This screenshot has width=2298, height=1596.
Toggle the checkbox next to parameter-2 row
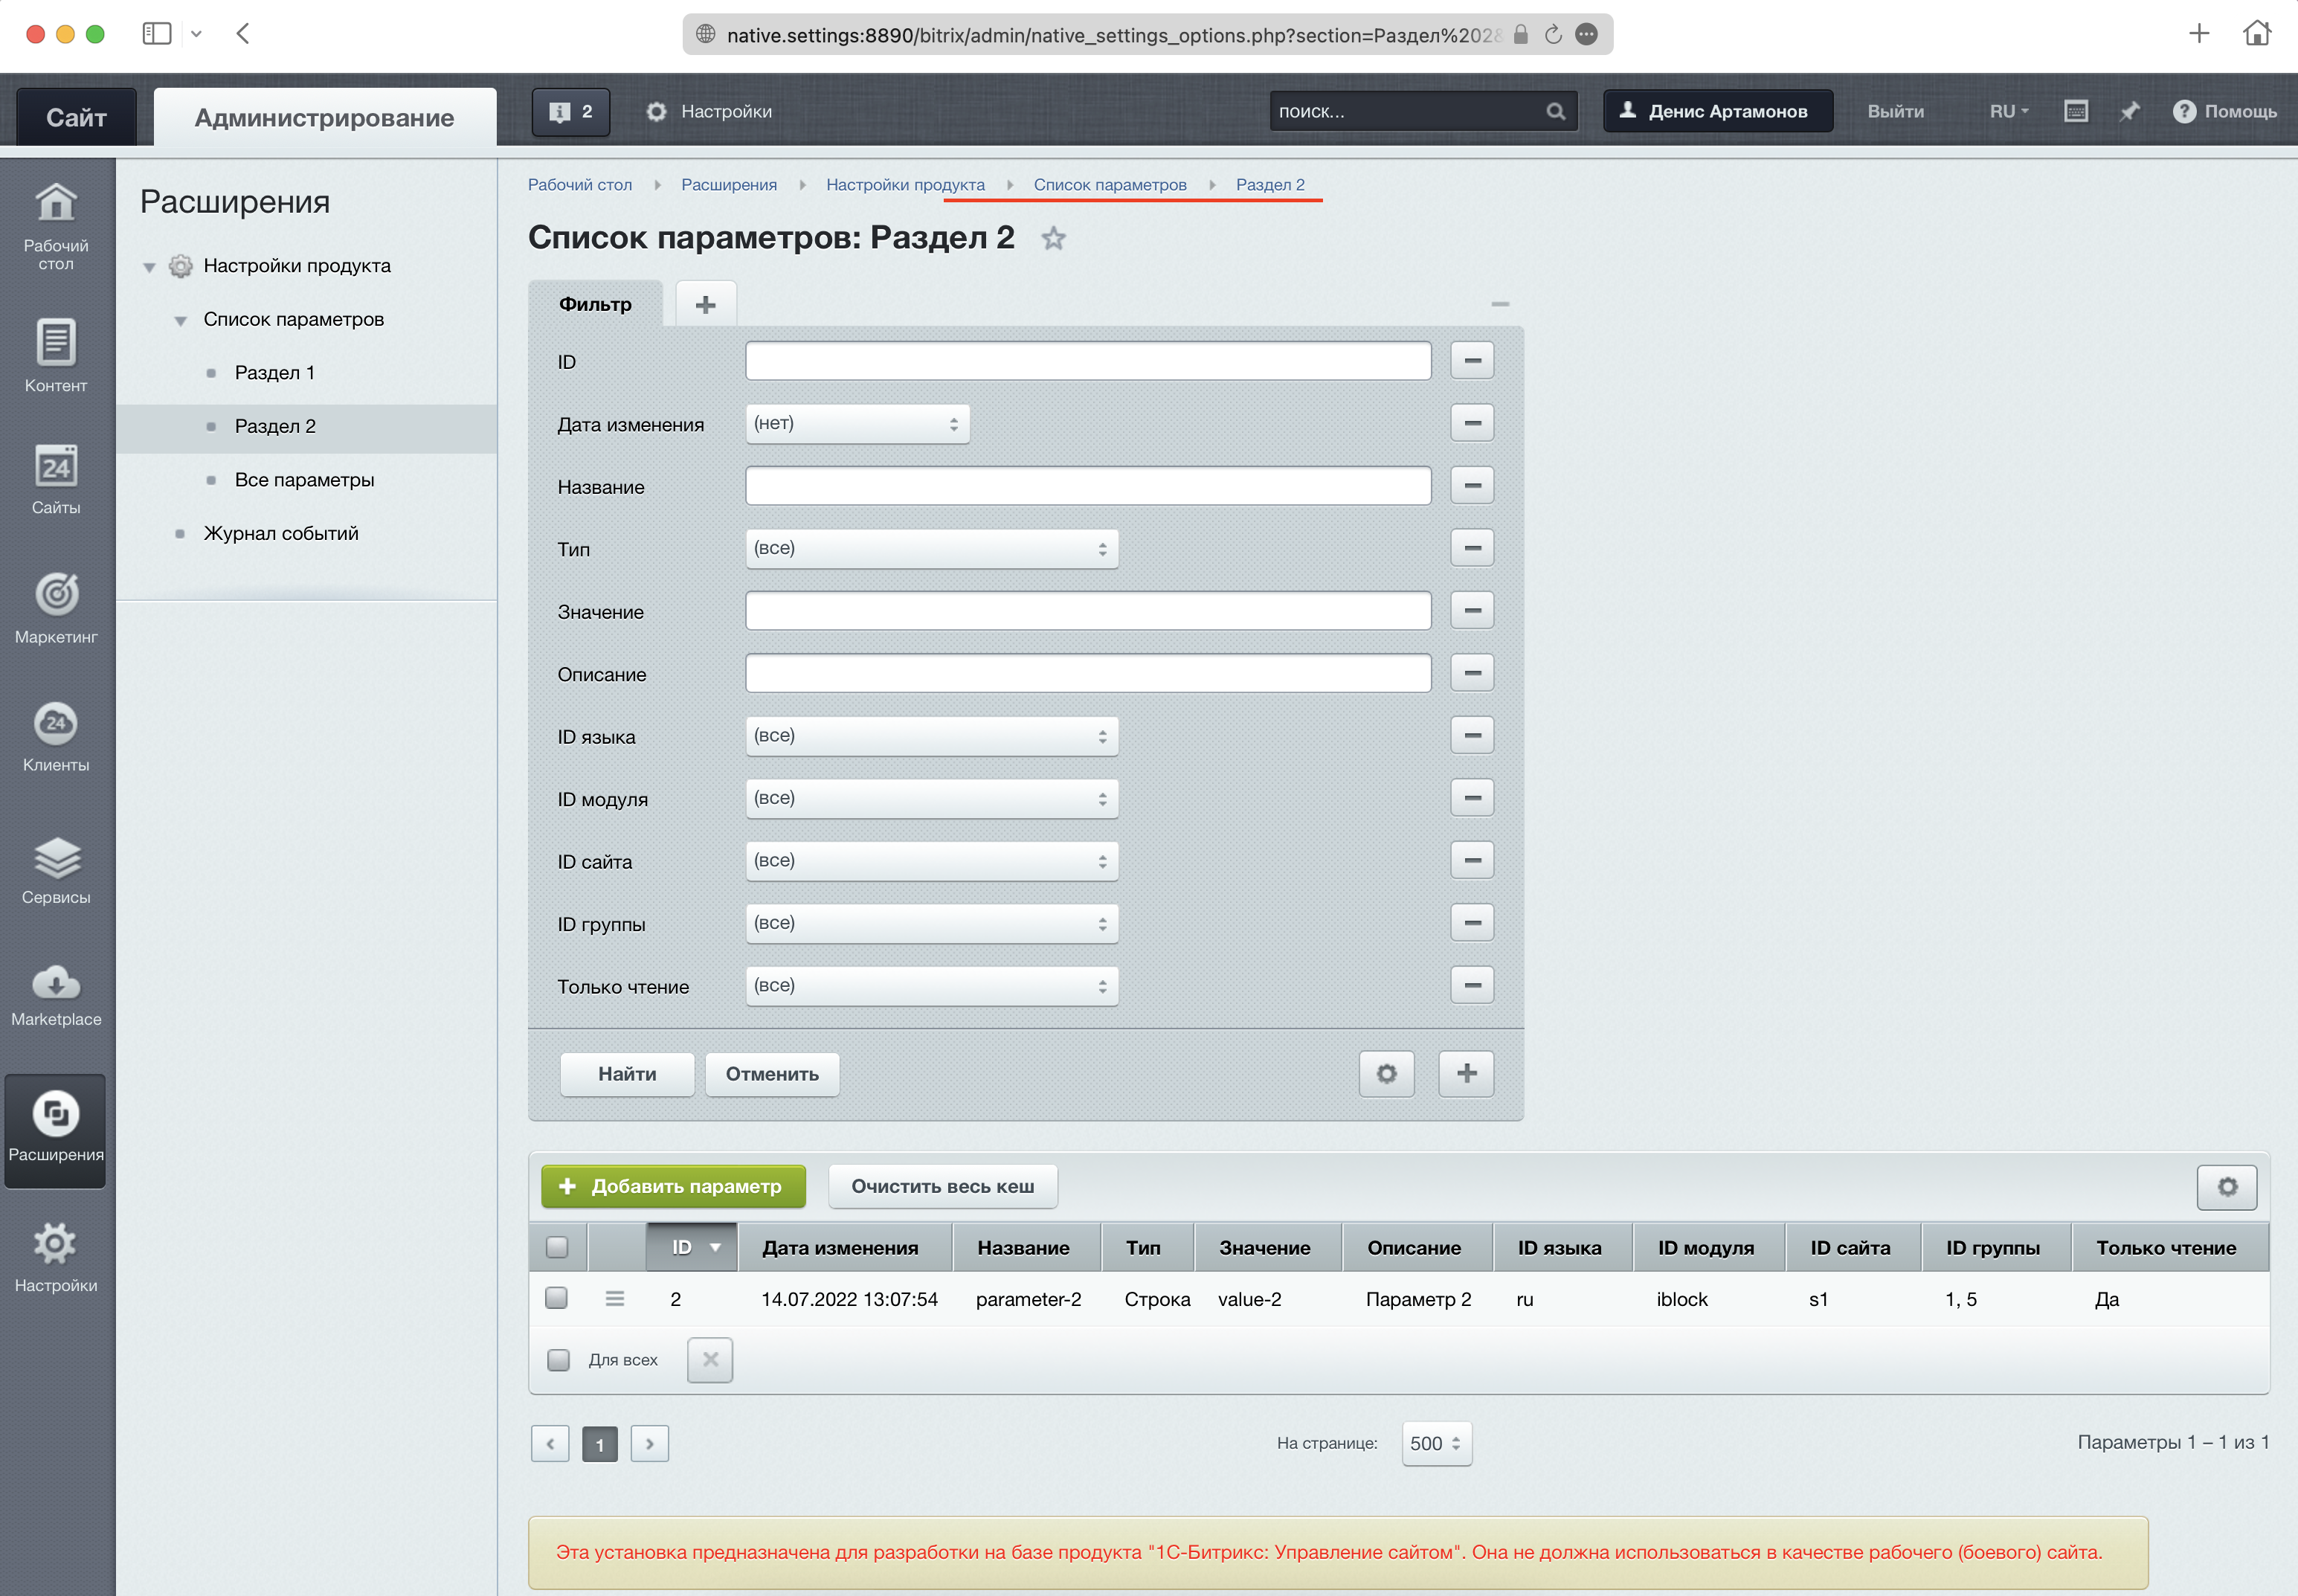[559, 1298]
